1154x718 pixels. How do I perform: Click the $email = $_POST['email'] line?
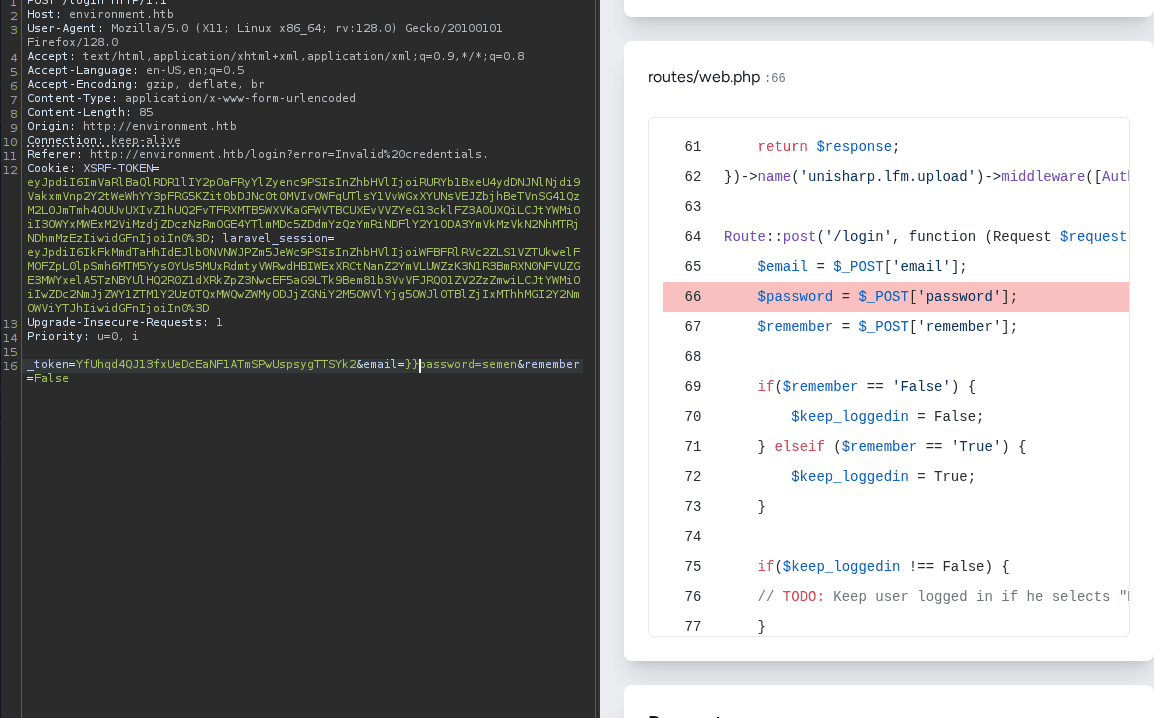862,266
